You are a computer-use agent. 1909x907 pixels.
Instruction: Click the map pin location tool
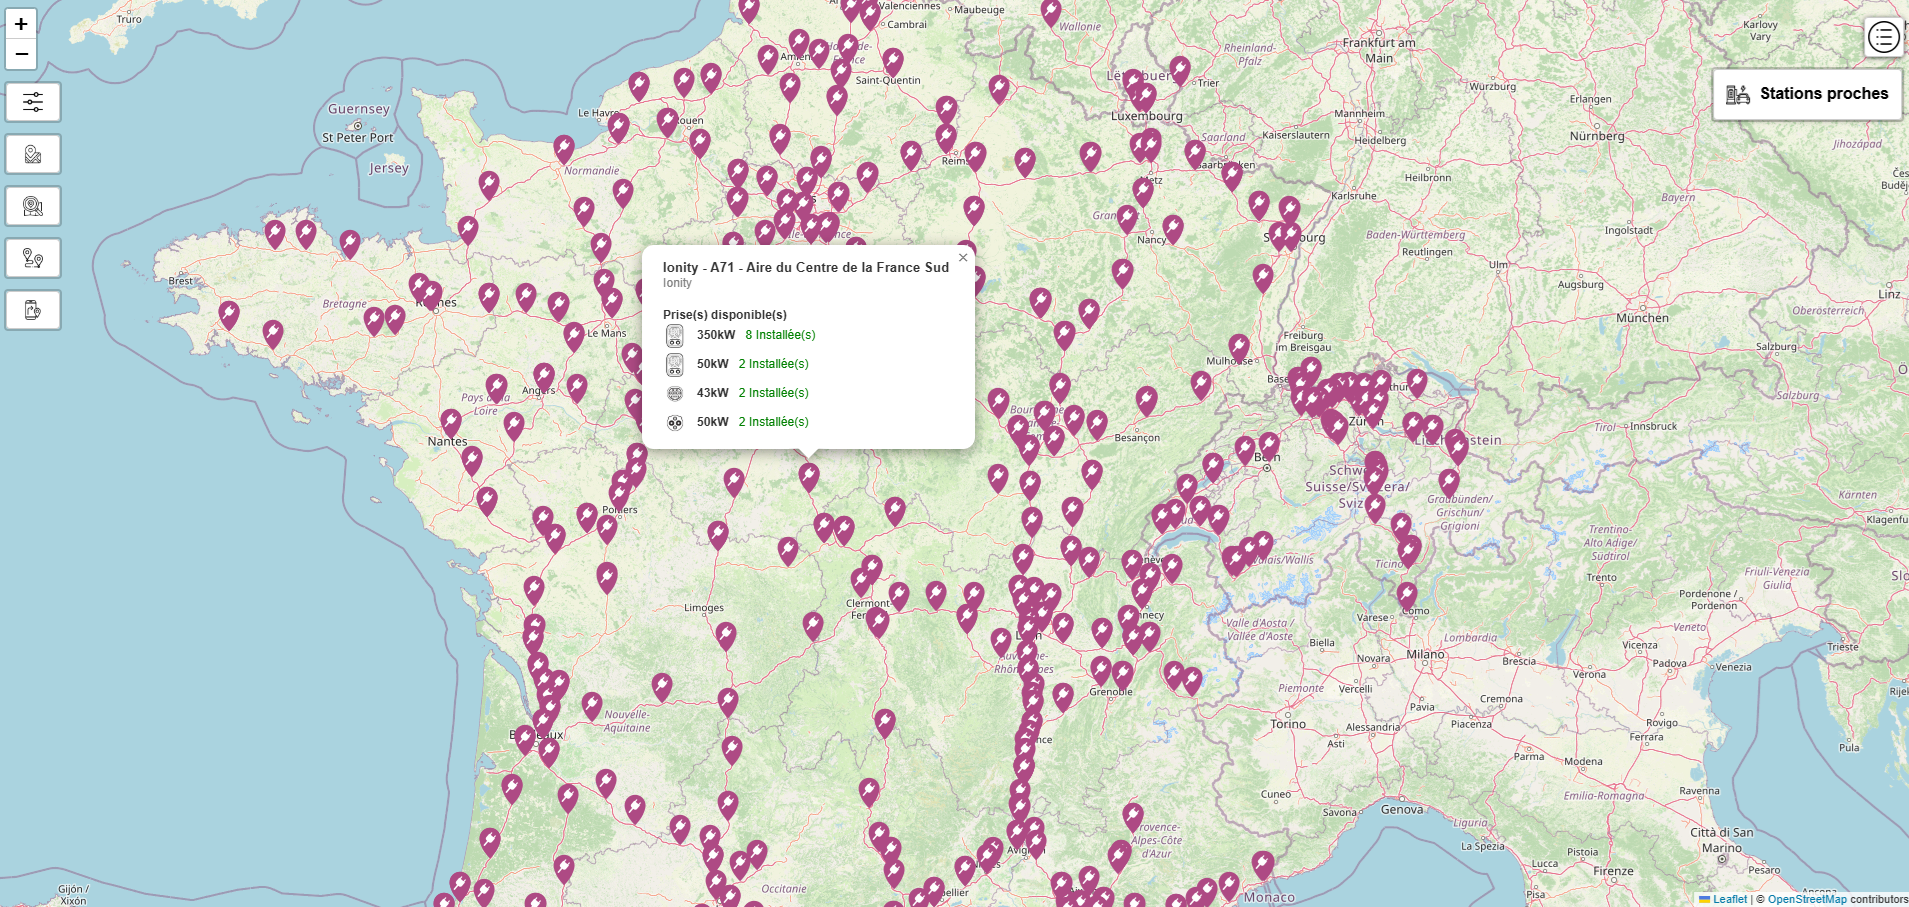click(33, 154)
